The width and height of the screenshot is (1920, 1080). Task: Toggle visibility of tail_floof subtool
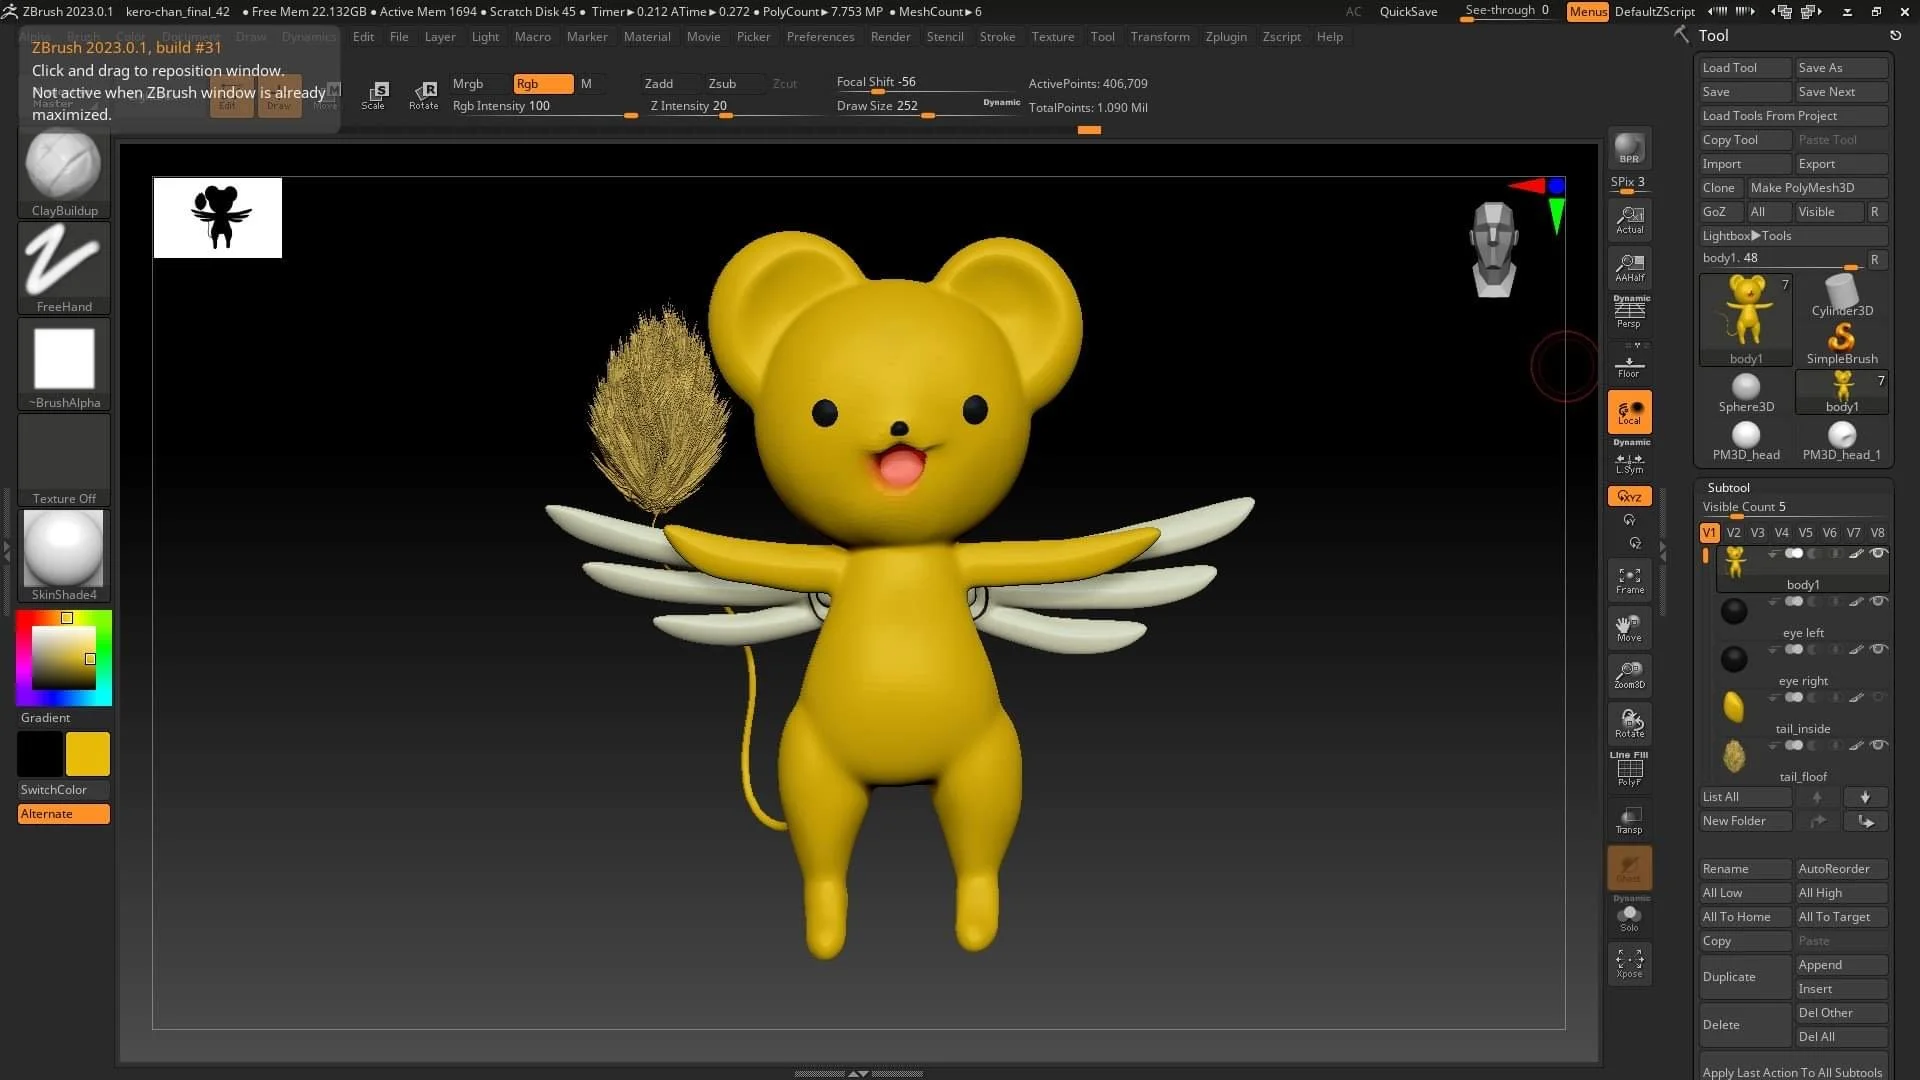tap(1879, 746)
